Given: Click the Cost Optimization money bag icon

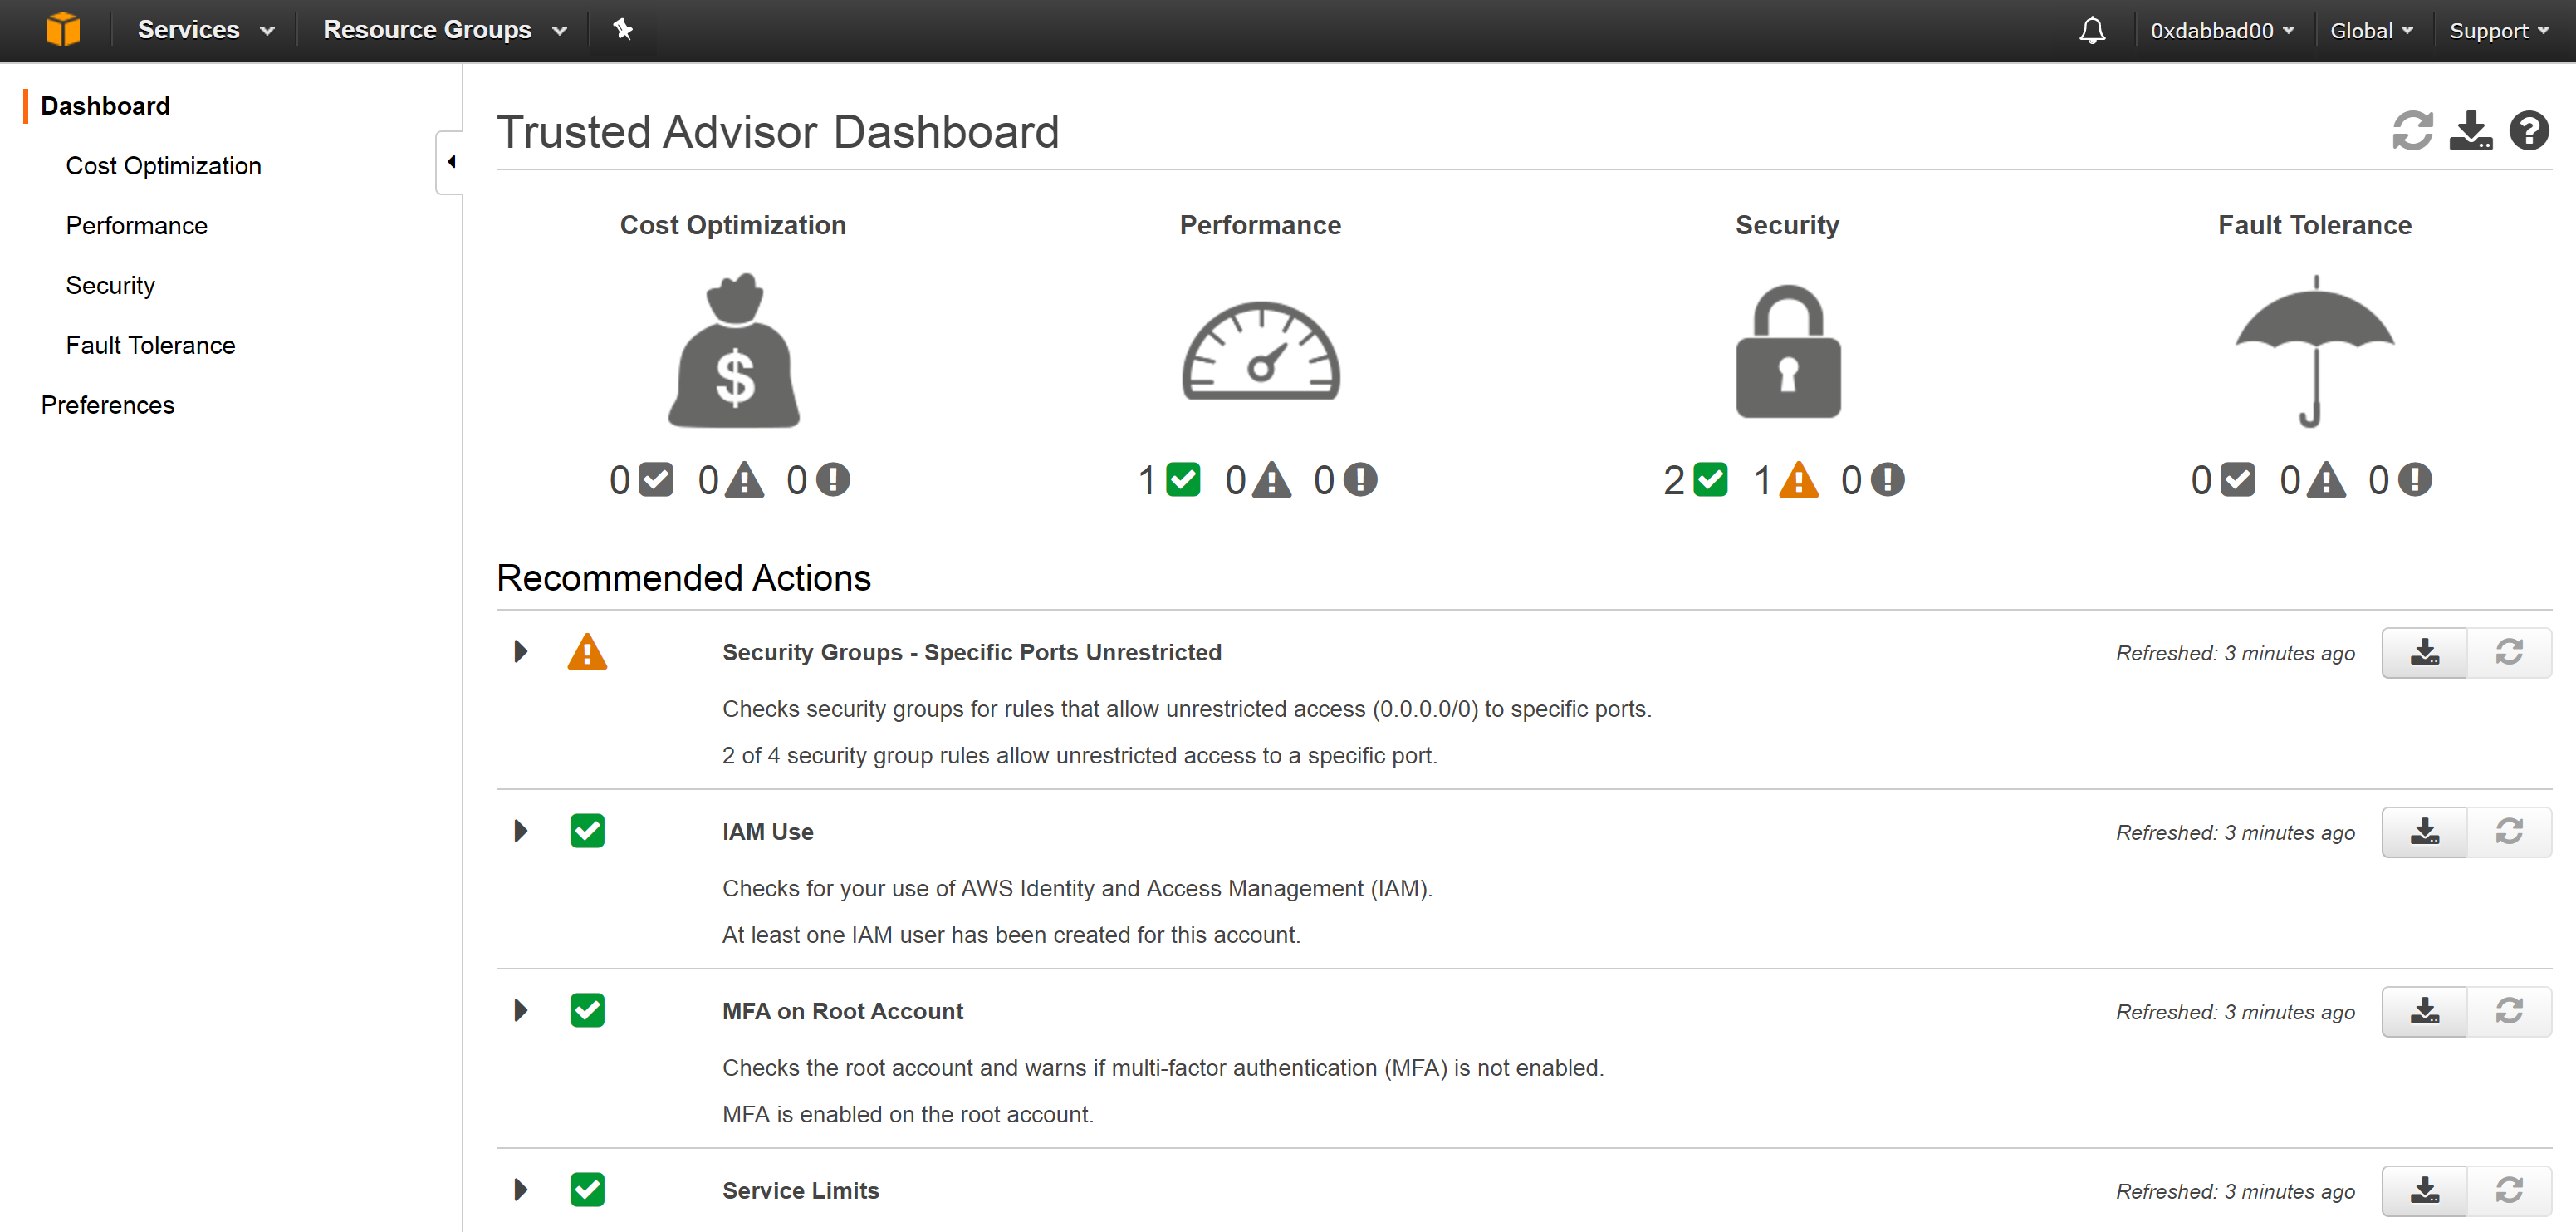Looking at the screenshot, I should [x=734, y=350].
